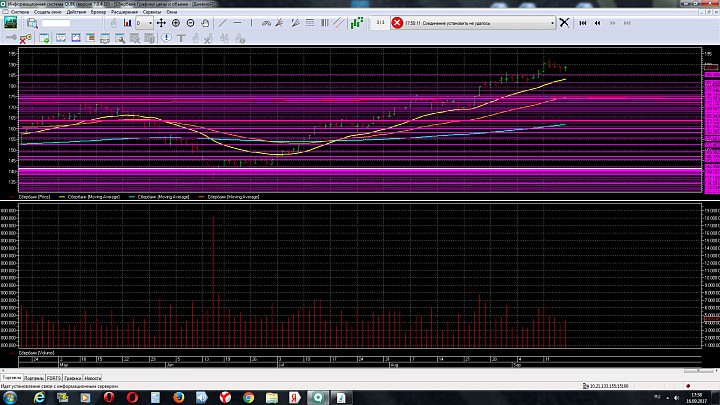Click the green candlestick chart icon
Viewport: 720px width, 405px height.
coord(357,23)
